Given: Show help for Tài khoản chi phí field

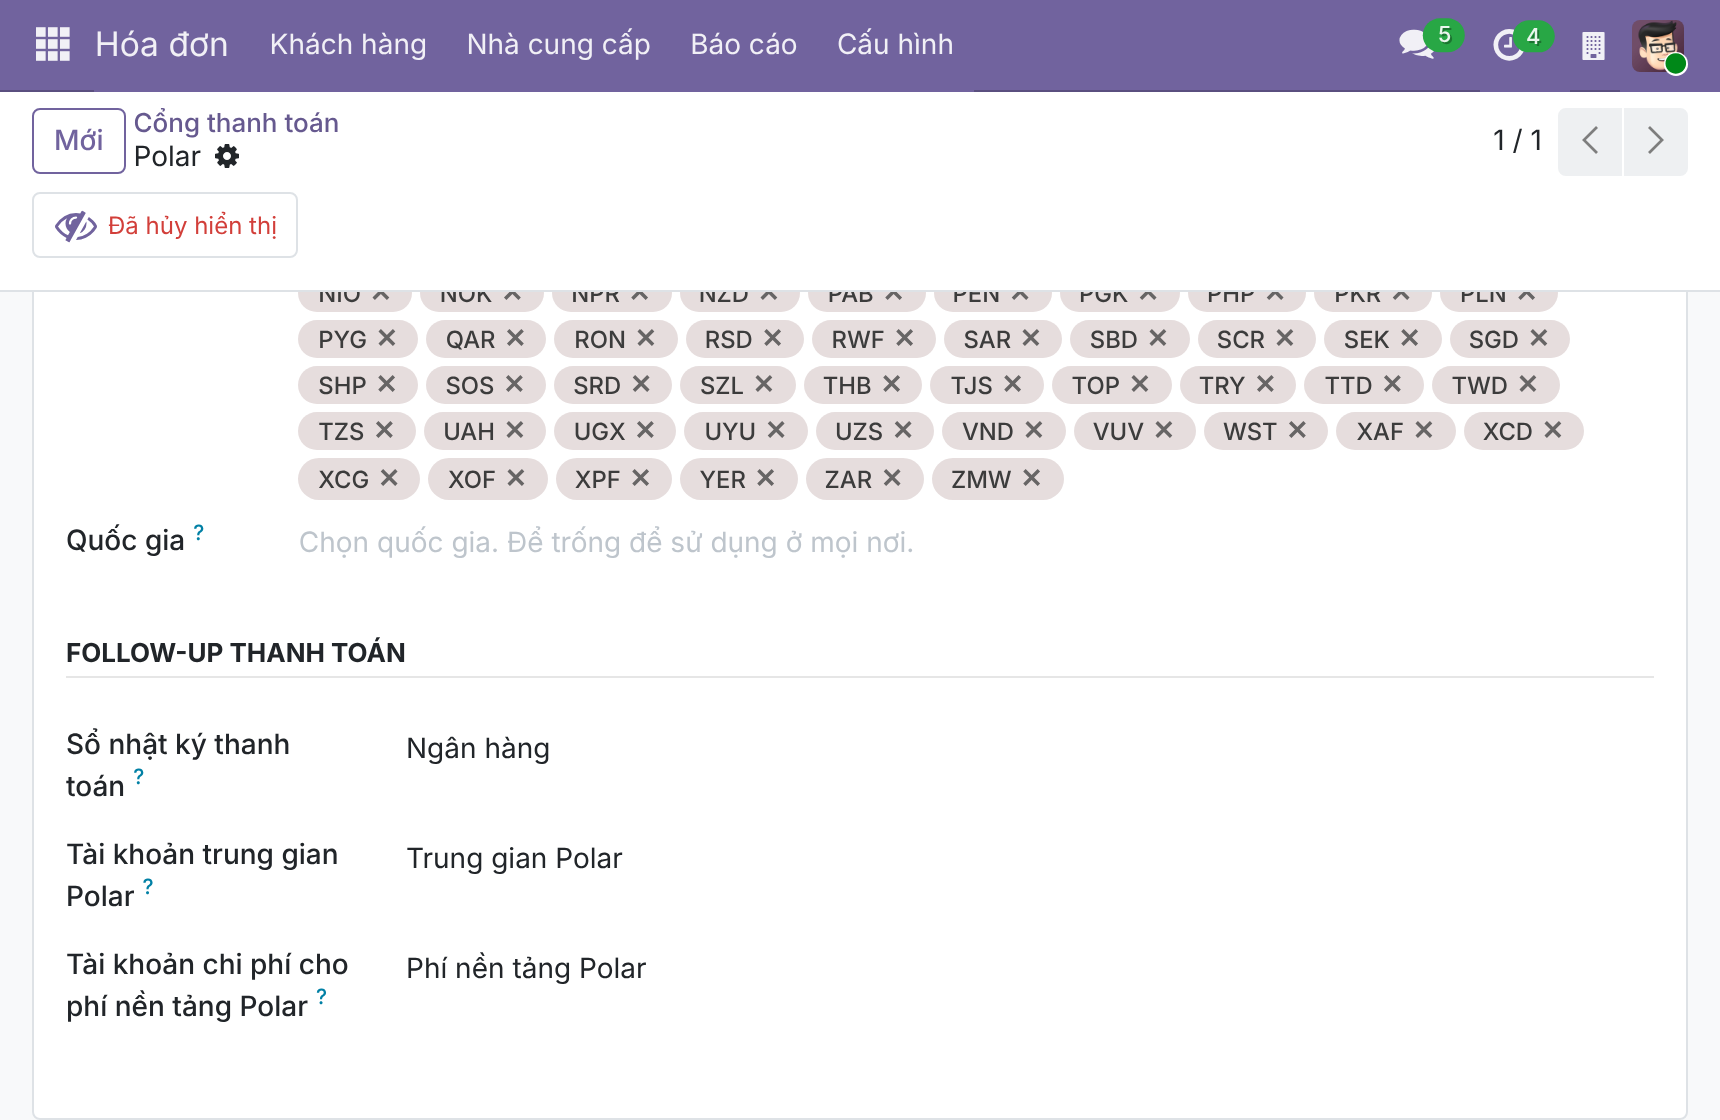Looking at the screenshot, I should click(321, 996).
